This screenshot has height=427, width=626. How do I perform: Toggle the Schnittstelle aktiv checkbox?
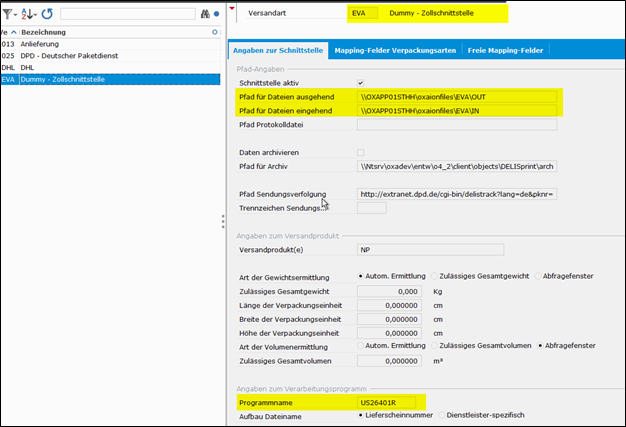(x=361, y=81)
